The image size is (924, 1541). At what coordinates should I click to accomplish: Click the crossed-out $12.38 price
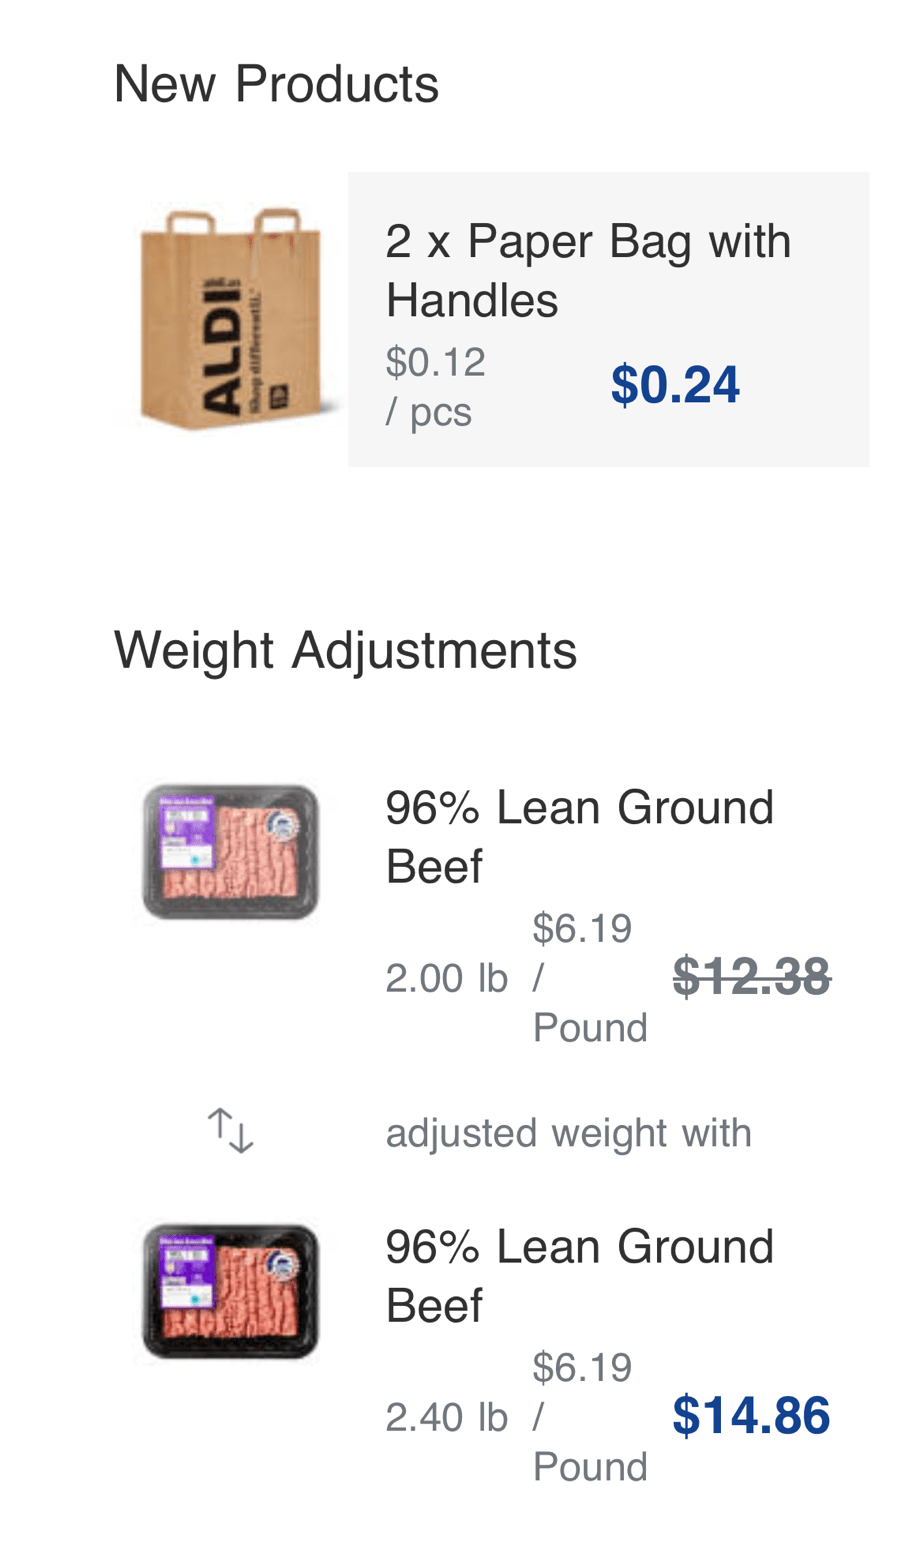pos(751,977)
